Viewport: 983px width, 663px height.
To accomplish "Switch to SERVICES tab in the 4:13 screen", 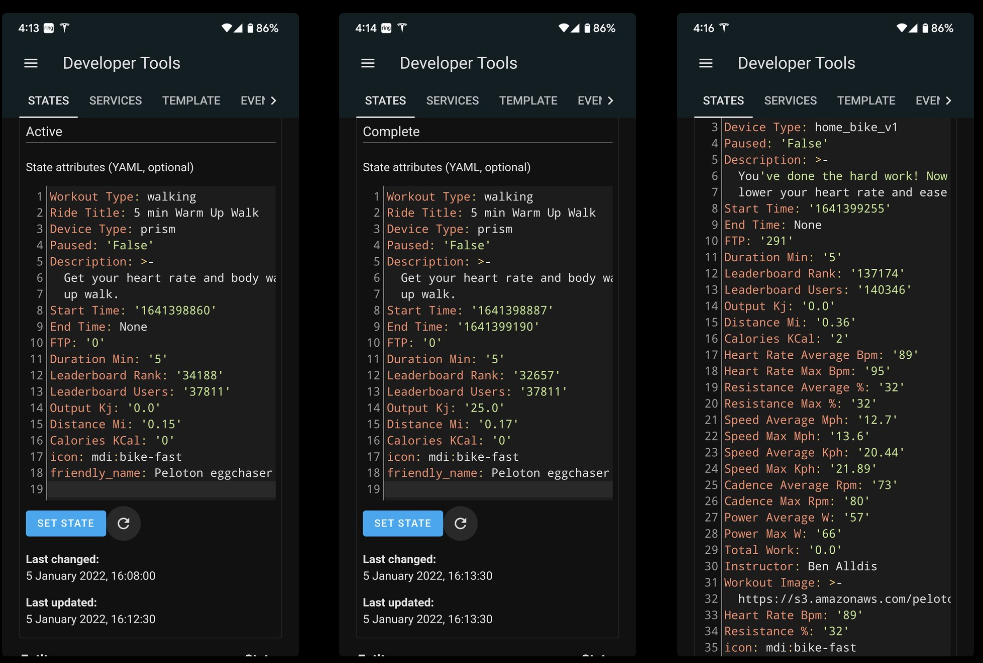I will click(x=115, y=100).
